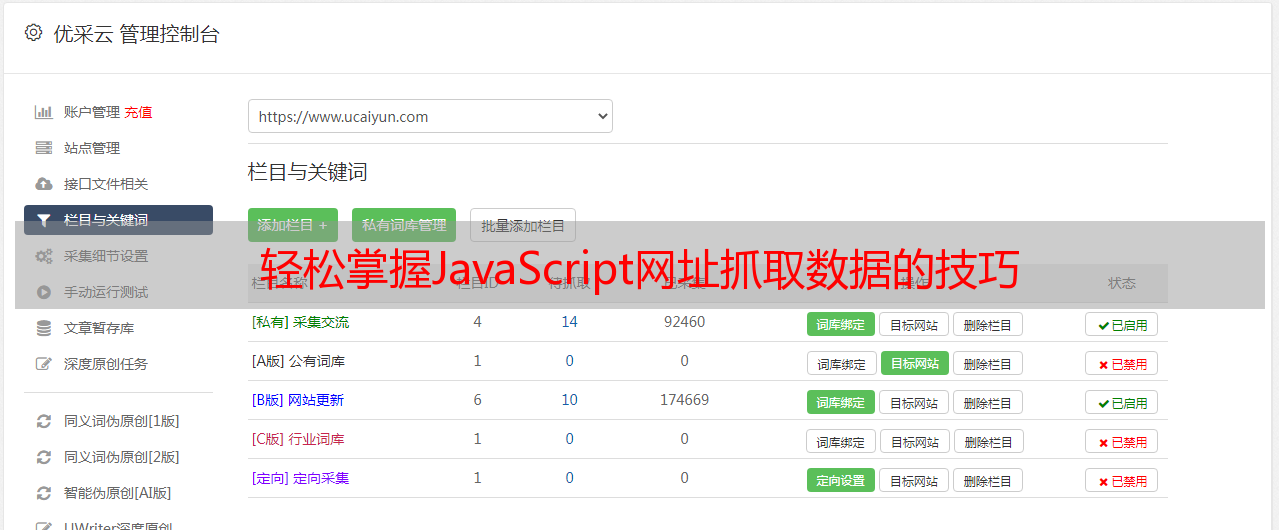Click refresh icon for 智能伪原创[AI版]
Image resolution: width=1279 pixels, height=530 pixels.
(43, 493)
